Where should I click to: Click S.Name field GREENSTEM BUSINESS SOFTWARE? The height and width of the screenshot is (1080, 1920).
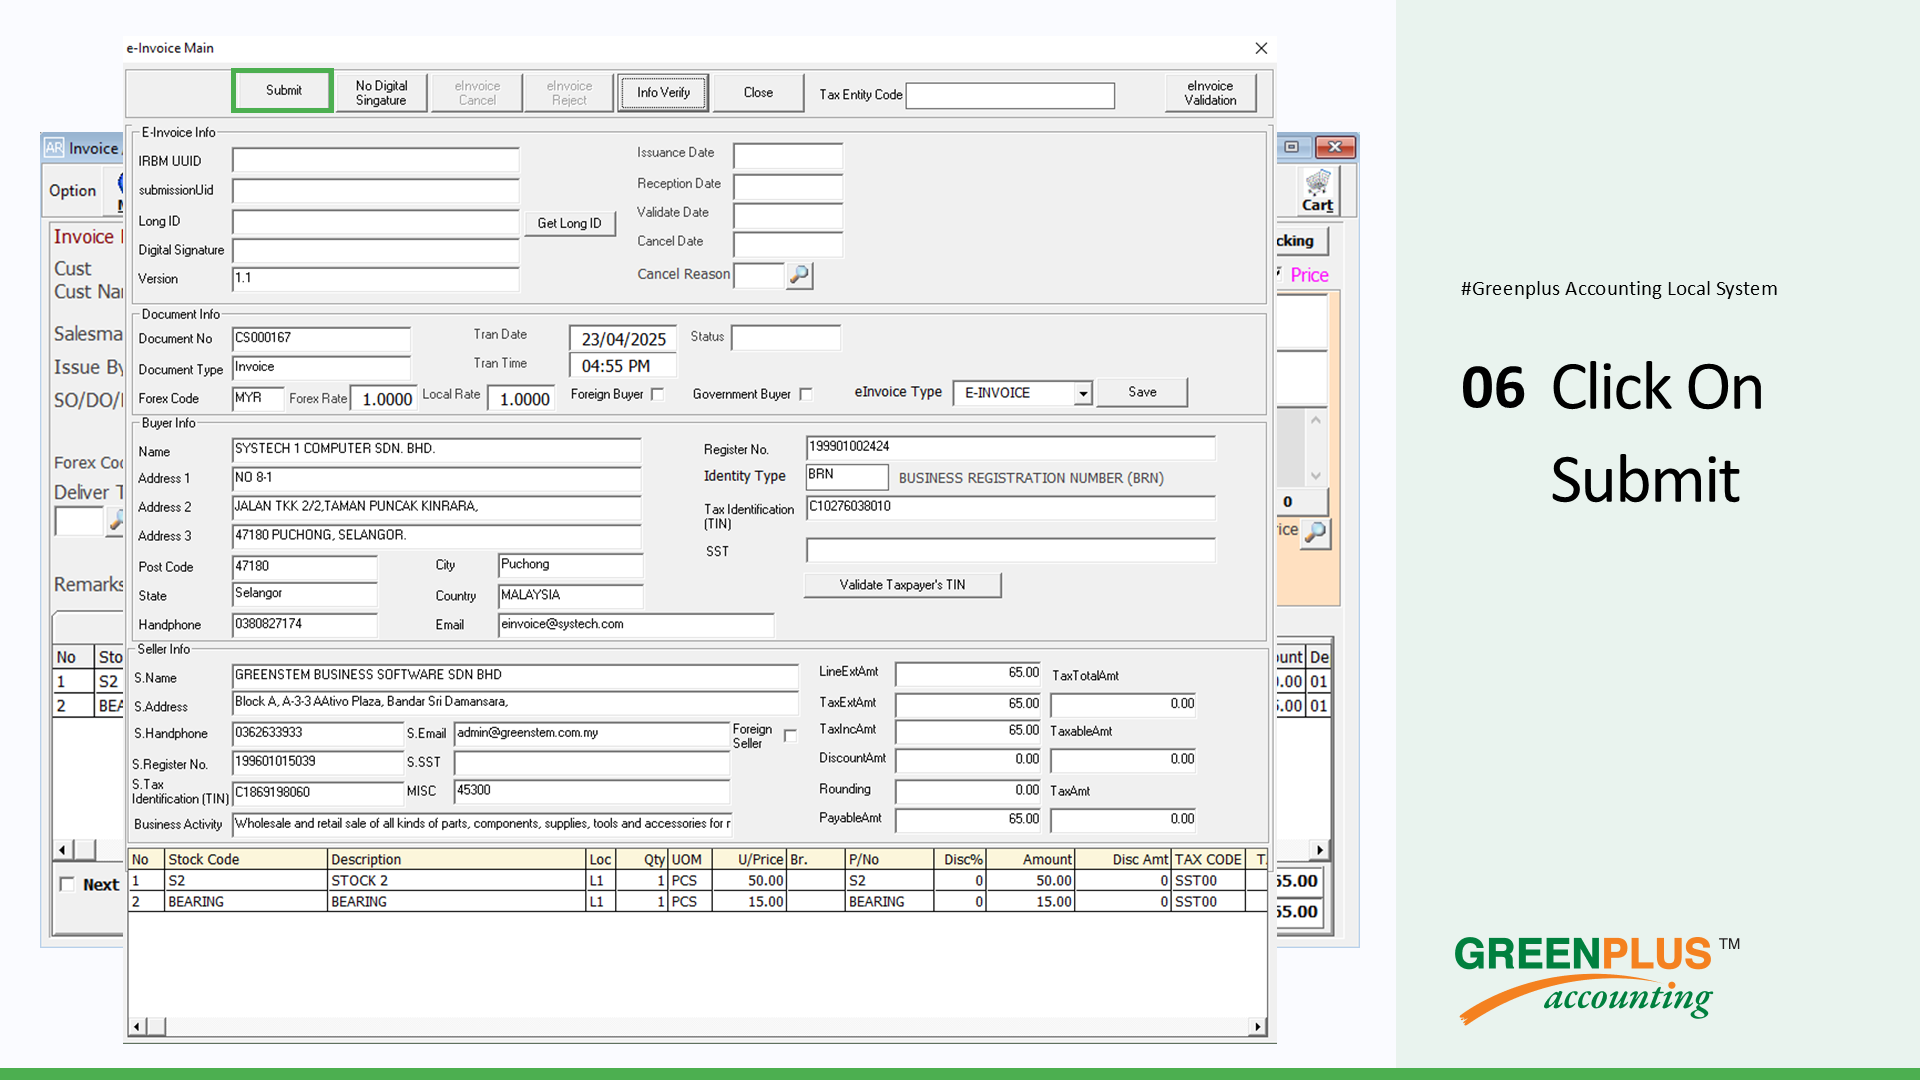[x=515, y=676]
